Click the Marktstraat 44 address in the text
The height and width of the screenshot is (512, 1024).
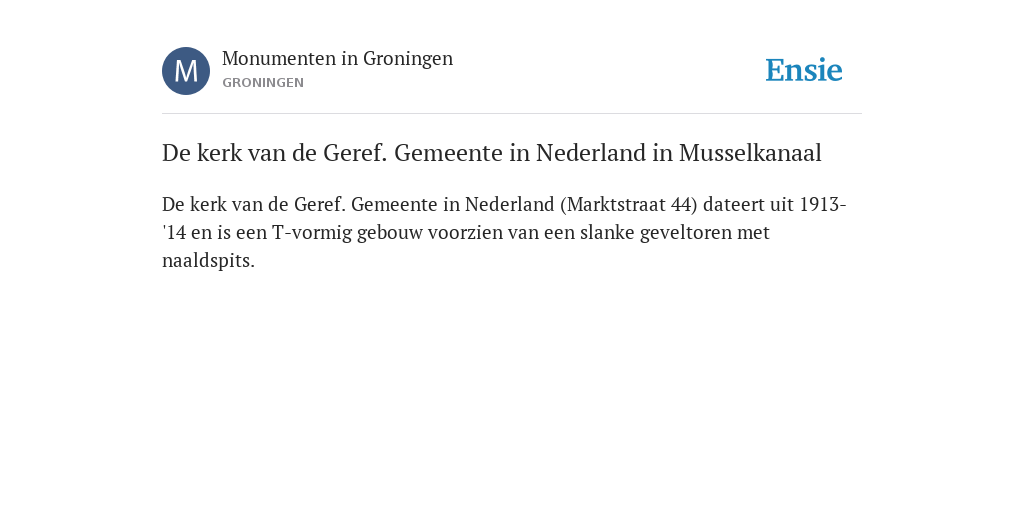[629, 204]
